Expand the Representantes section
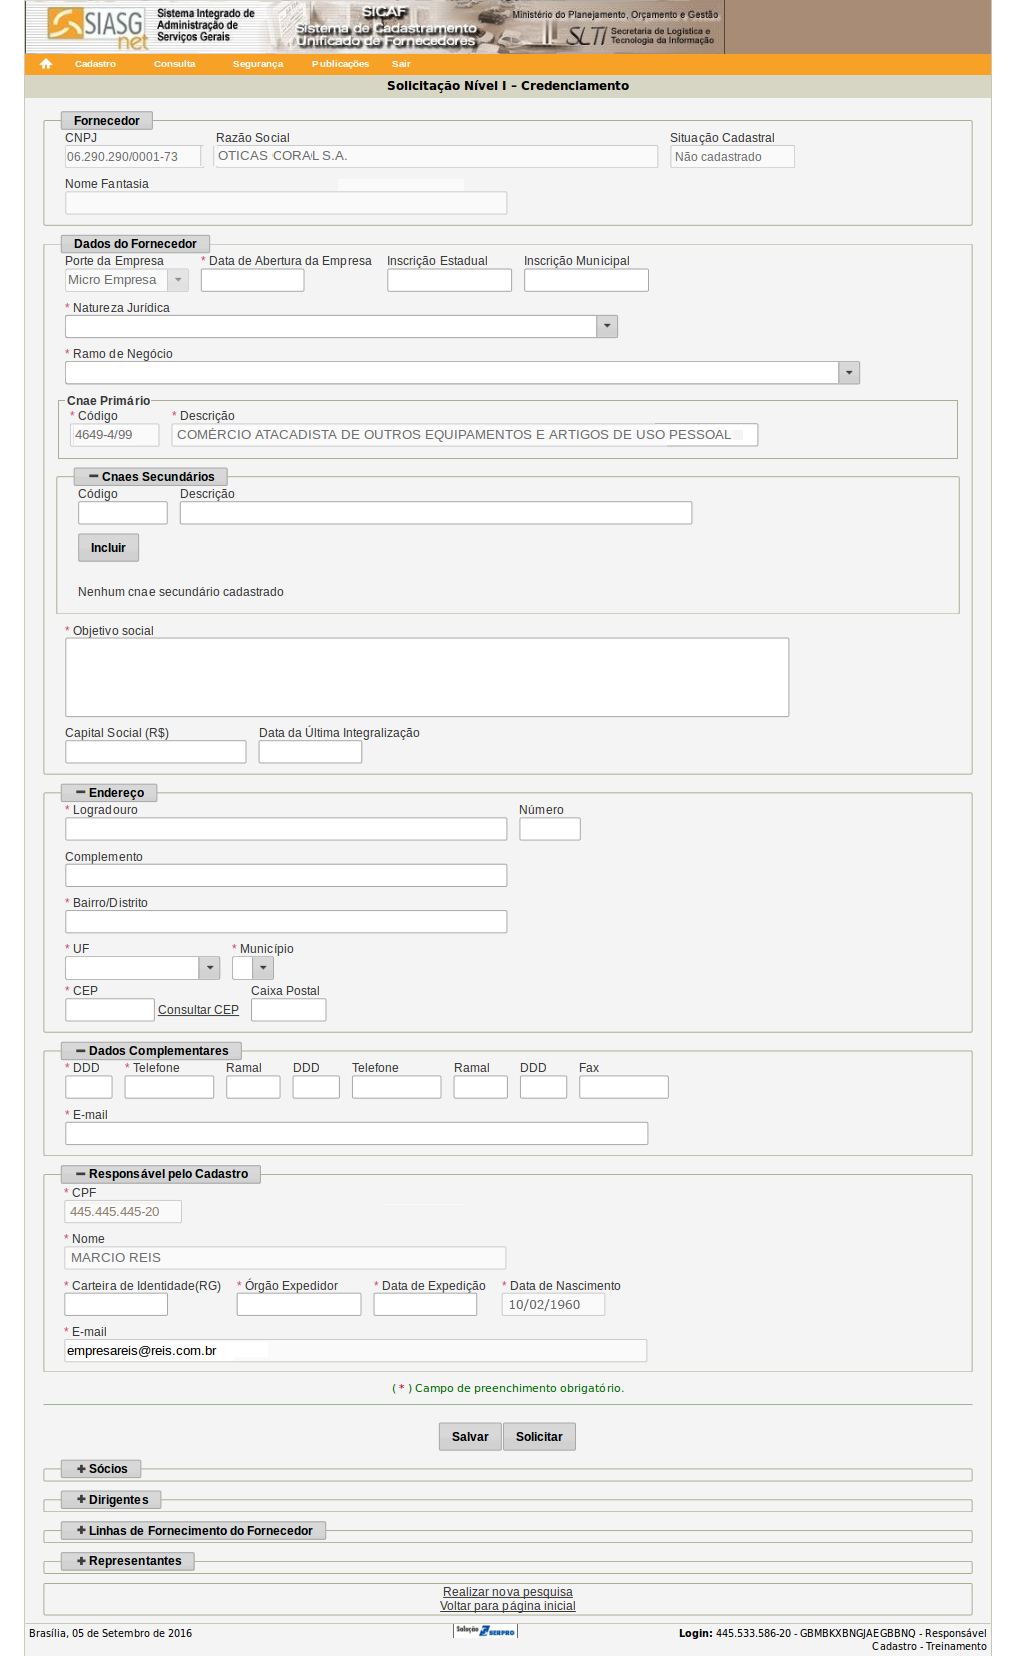 (x=128, y=1561)
